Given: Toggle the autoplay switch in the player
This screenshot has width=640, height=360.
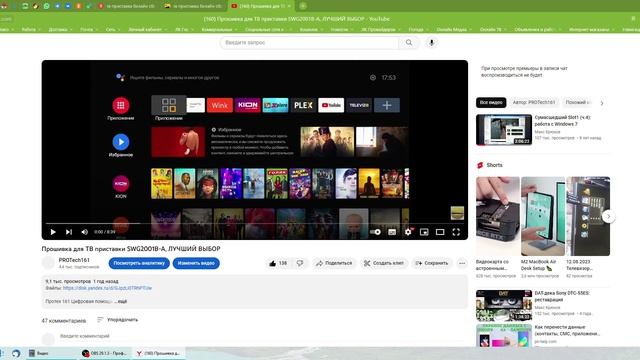Looking at the screenshot, I should (x=375, y=232).
